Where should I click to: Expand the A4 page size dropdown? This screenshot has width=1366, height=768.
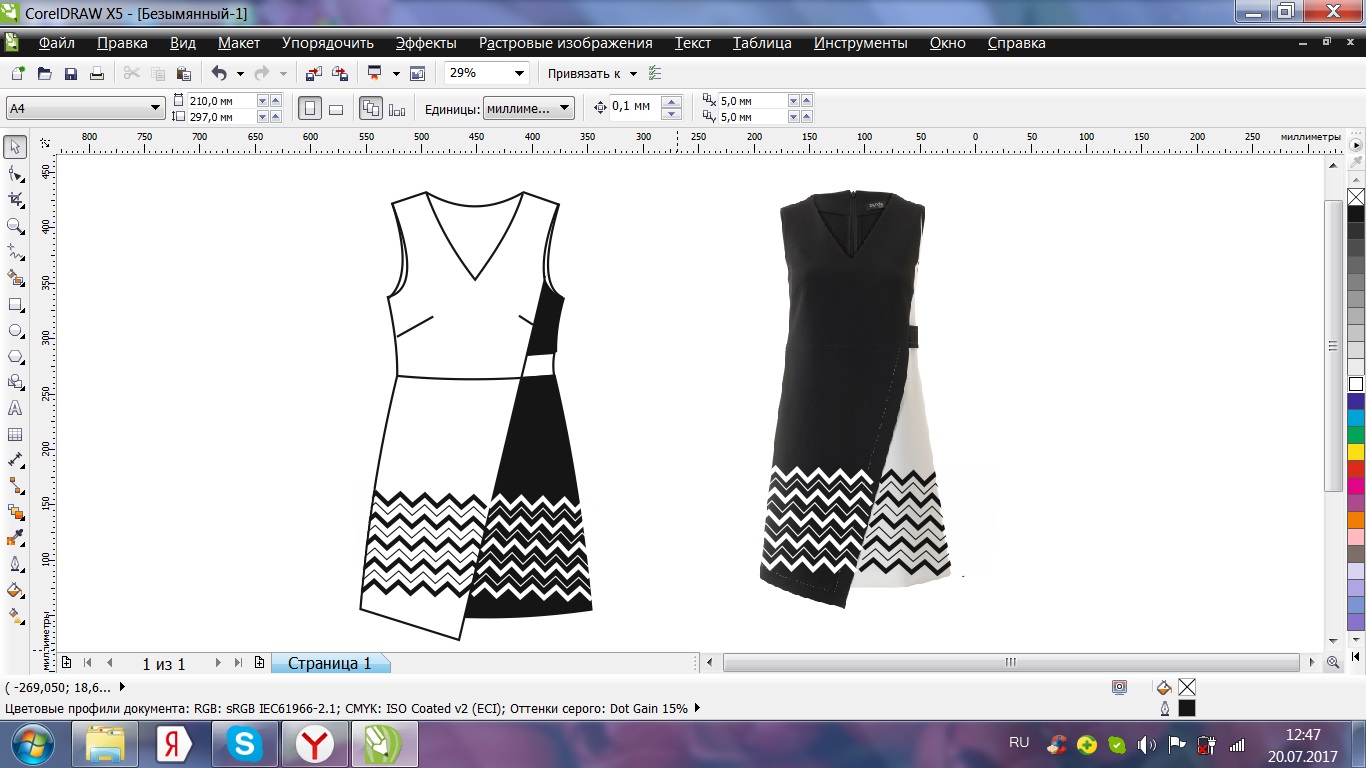(156, 109)
